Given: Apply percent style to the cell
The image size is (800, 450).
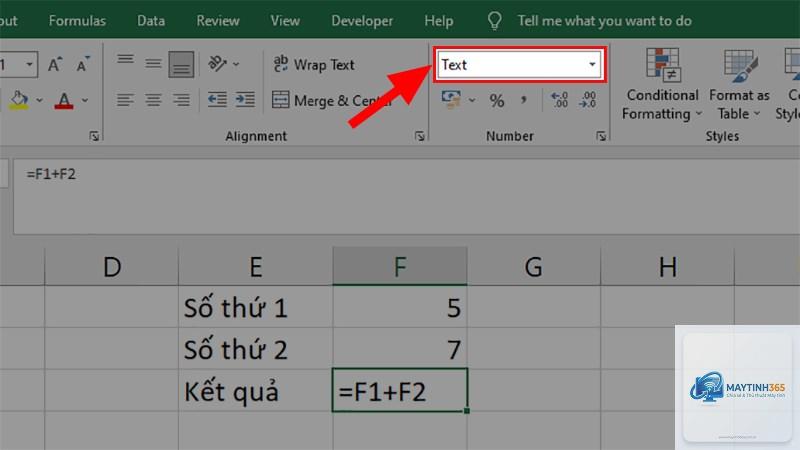Looking at the screenshot, I should tap(497, 100).
